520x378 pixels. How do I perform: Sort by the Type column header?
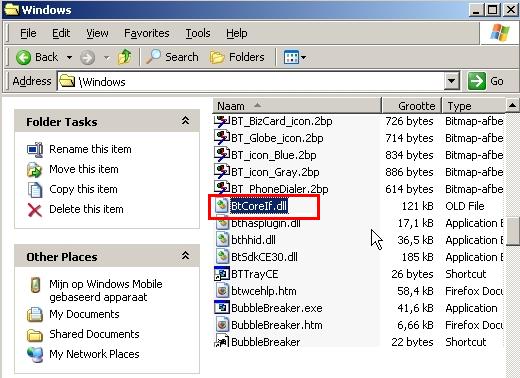pos(474,106)
